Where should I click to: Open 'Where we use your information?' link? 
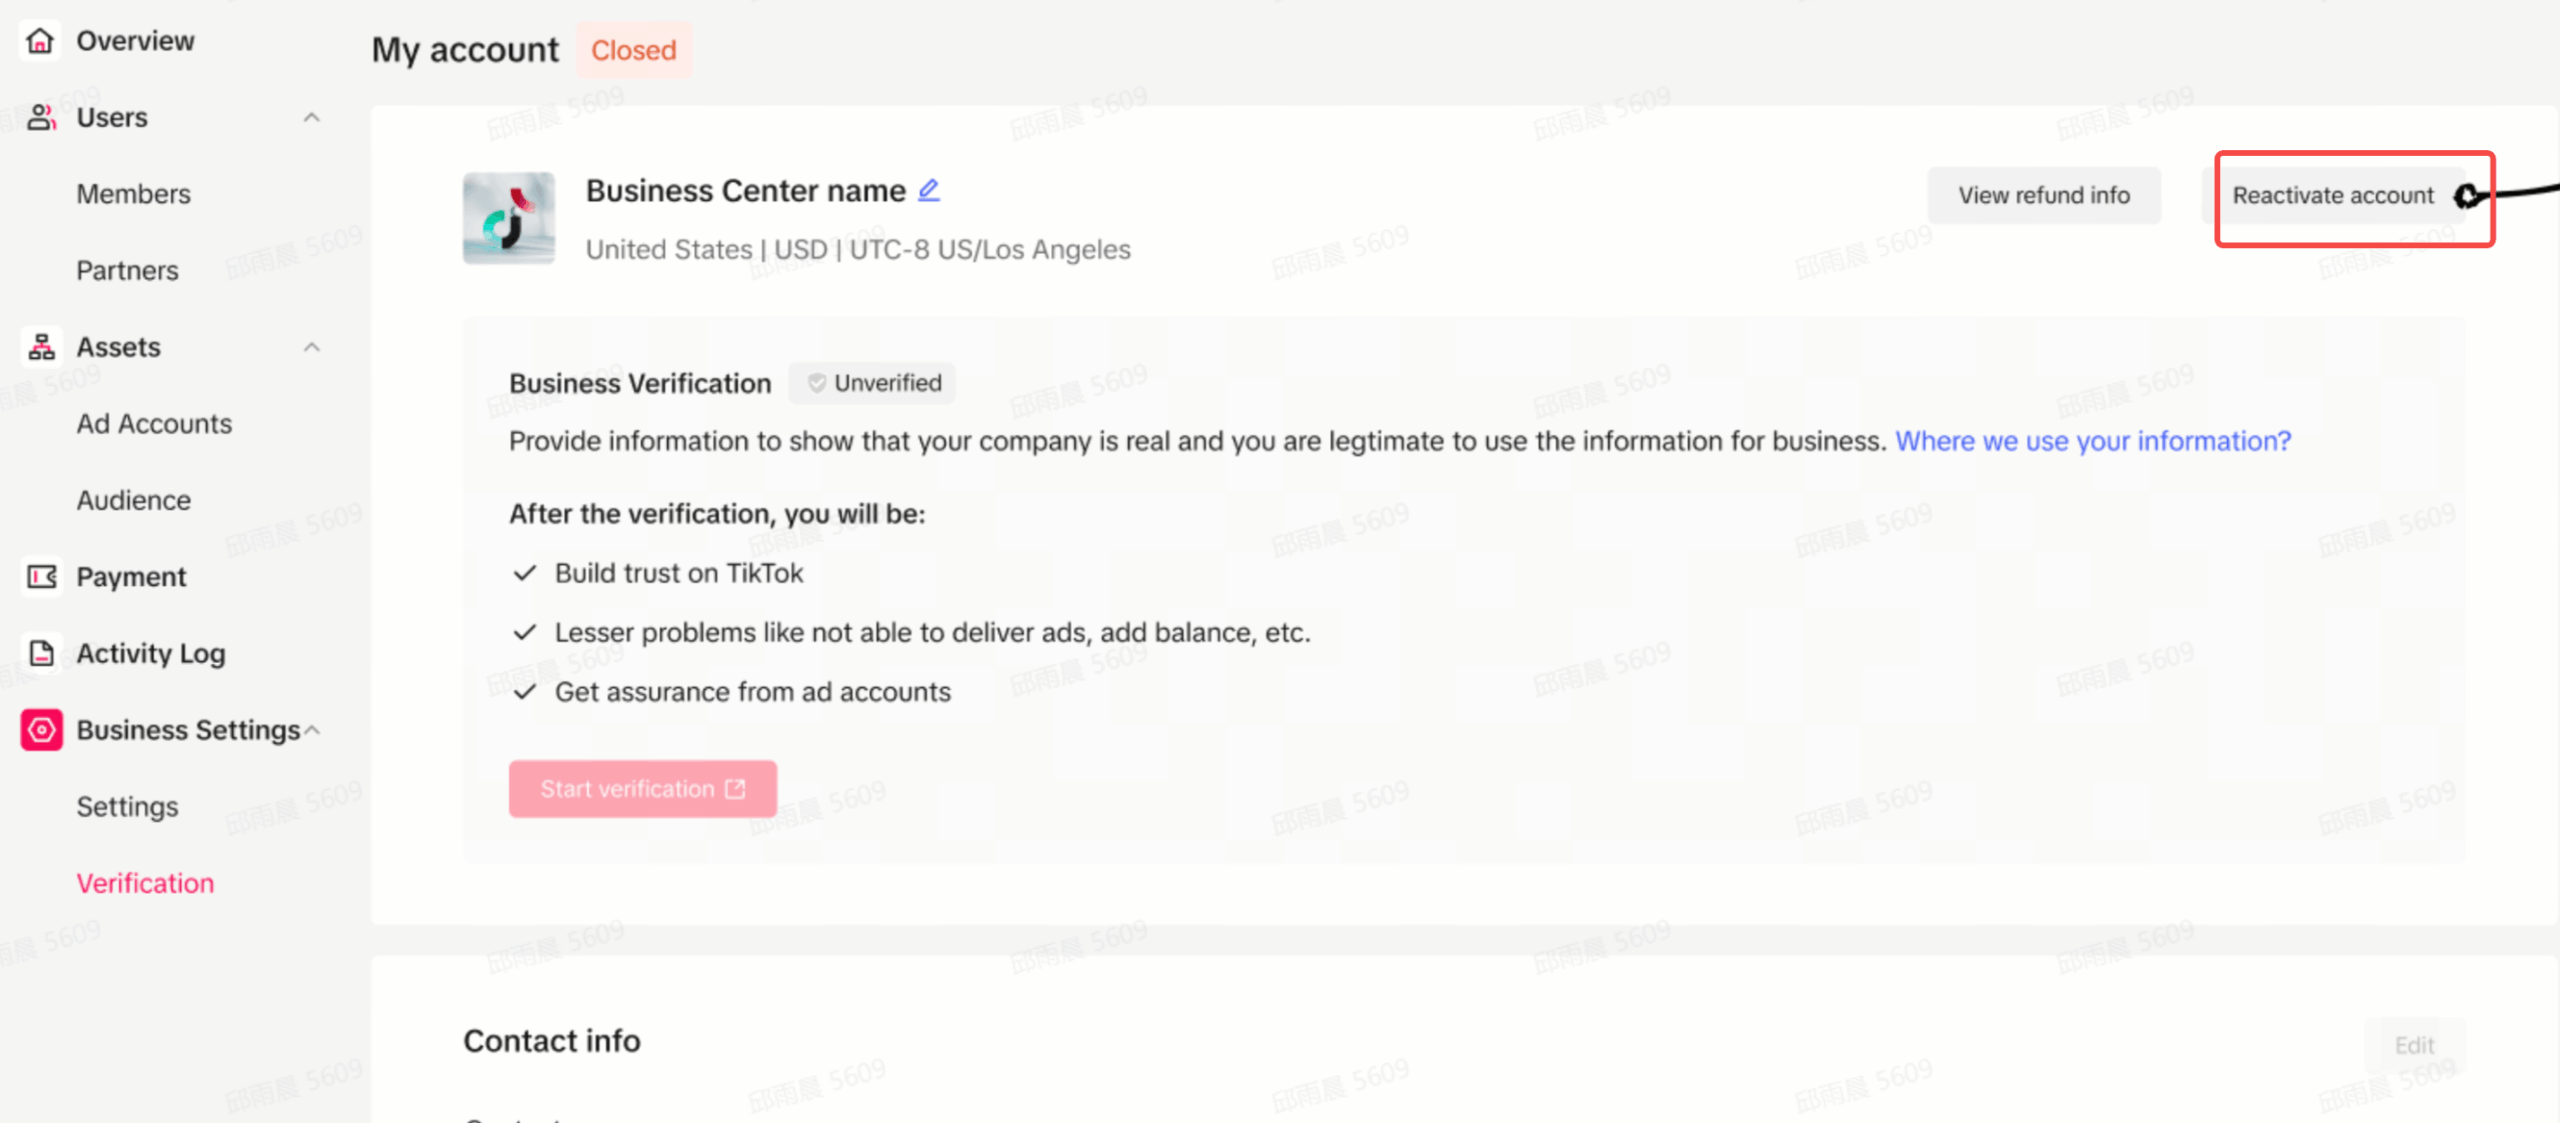pyautogui.click(x=2093, y=441)
